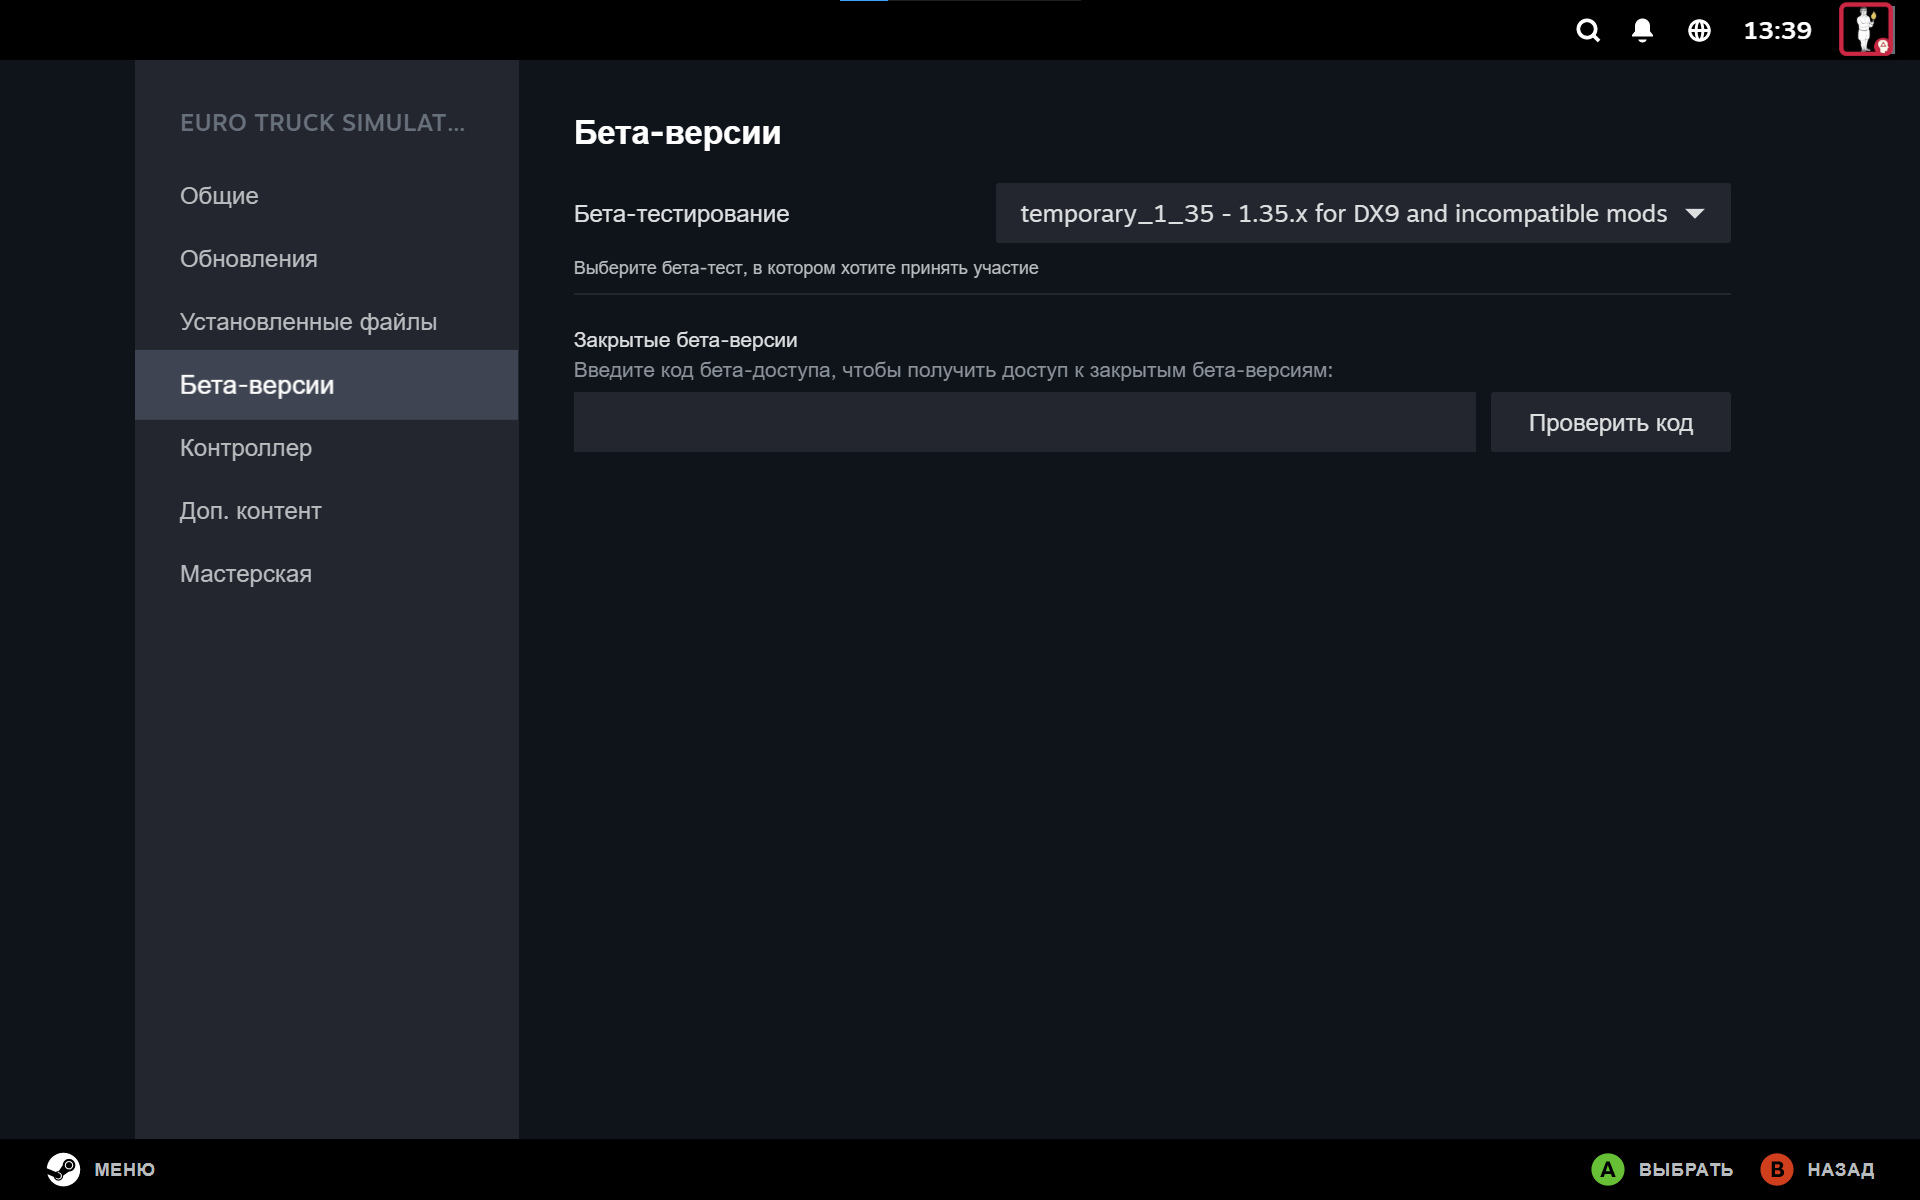The height and width of the screenshot is (1200, 1920).
Task: Open the Доп. контент tab
Action: click(326, 511)
